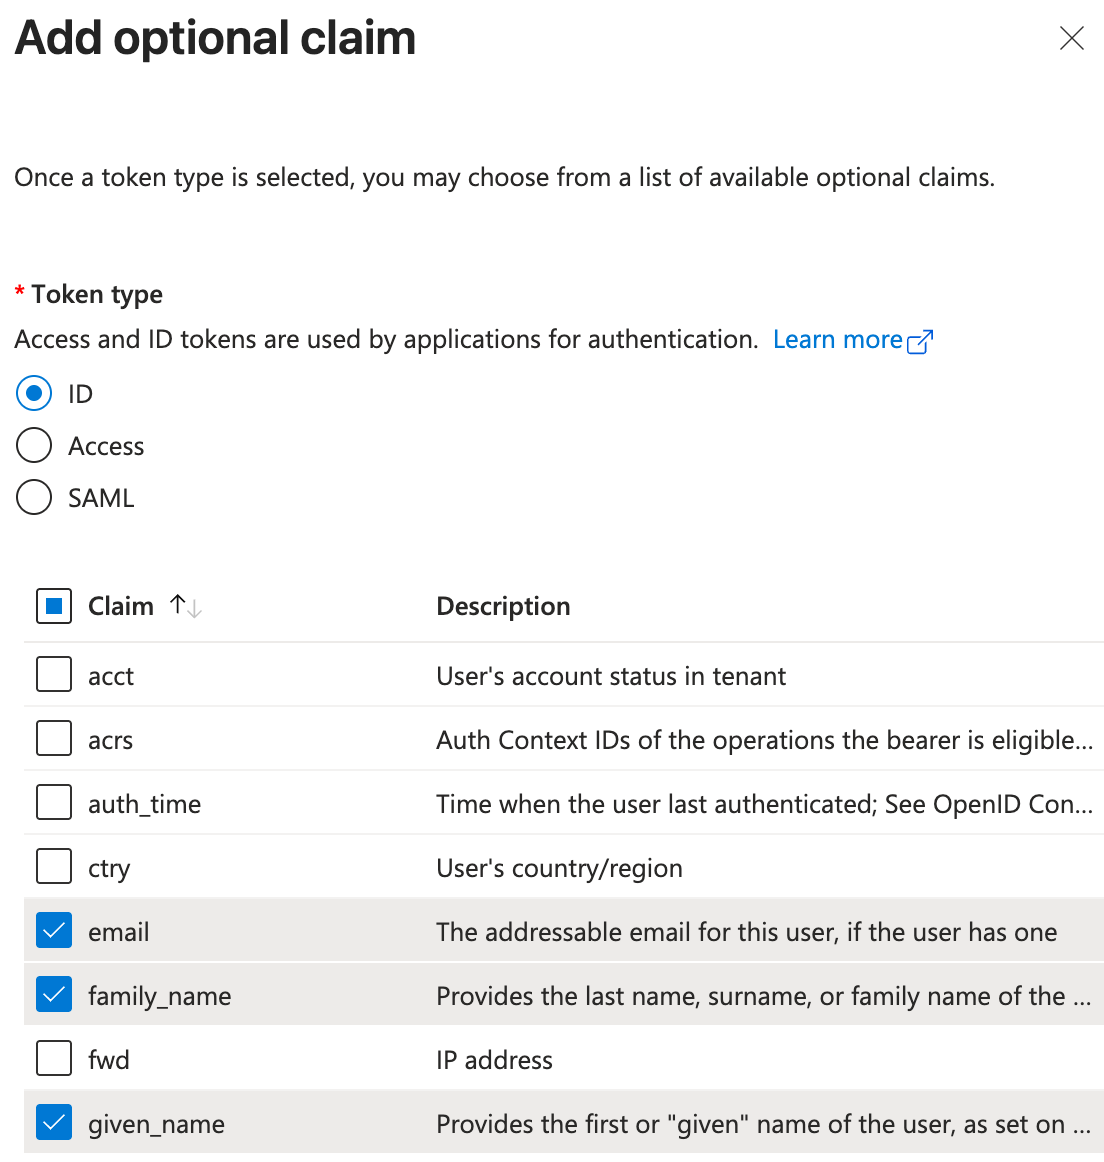Tick the auth_time claim checkbox
1104x1162 pixels.
tap(54, 803)
